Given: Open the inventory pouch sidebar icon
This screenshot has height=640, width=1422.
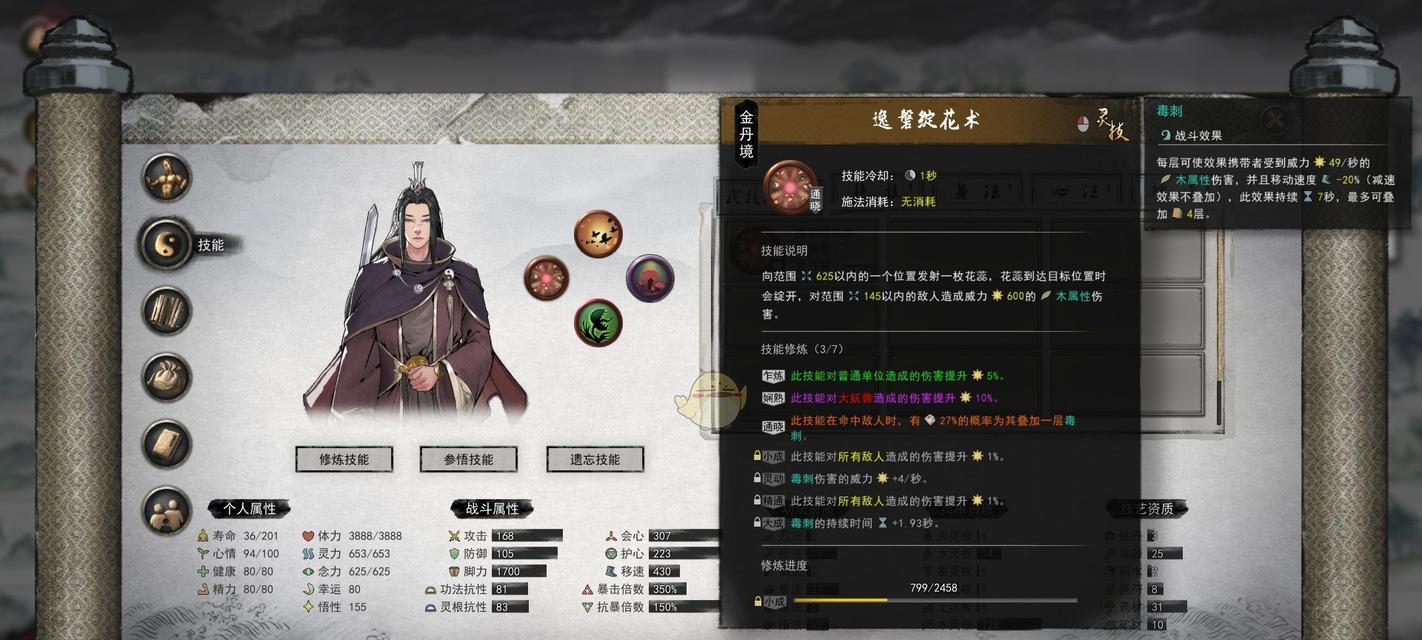Looking at the screenshot, I should click(x=166, y=377).
